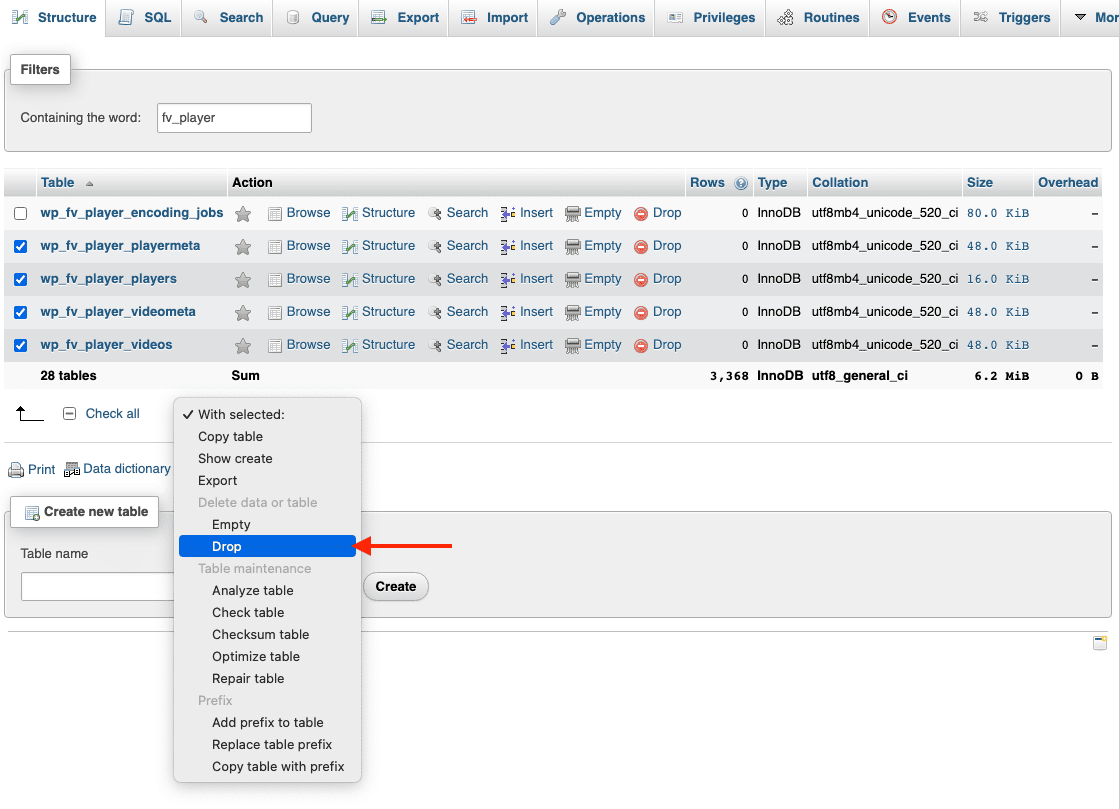Click favorite star for wp_fv_player_playermeta

[x=243, y=246]
